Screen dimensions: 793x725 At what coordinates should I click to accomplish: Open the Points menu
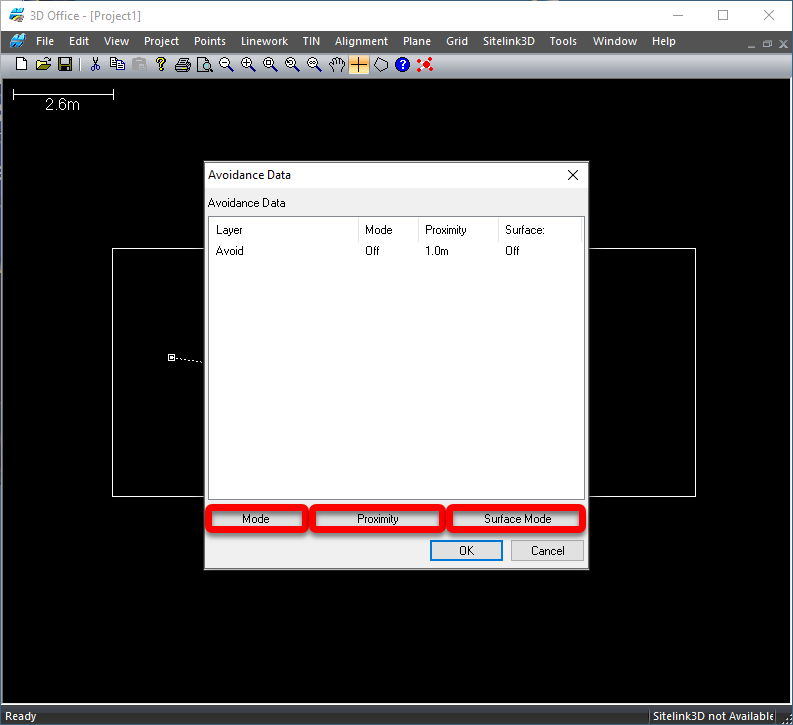(x=210, y=41)
